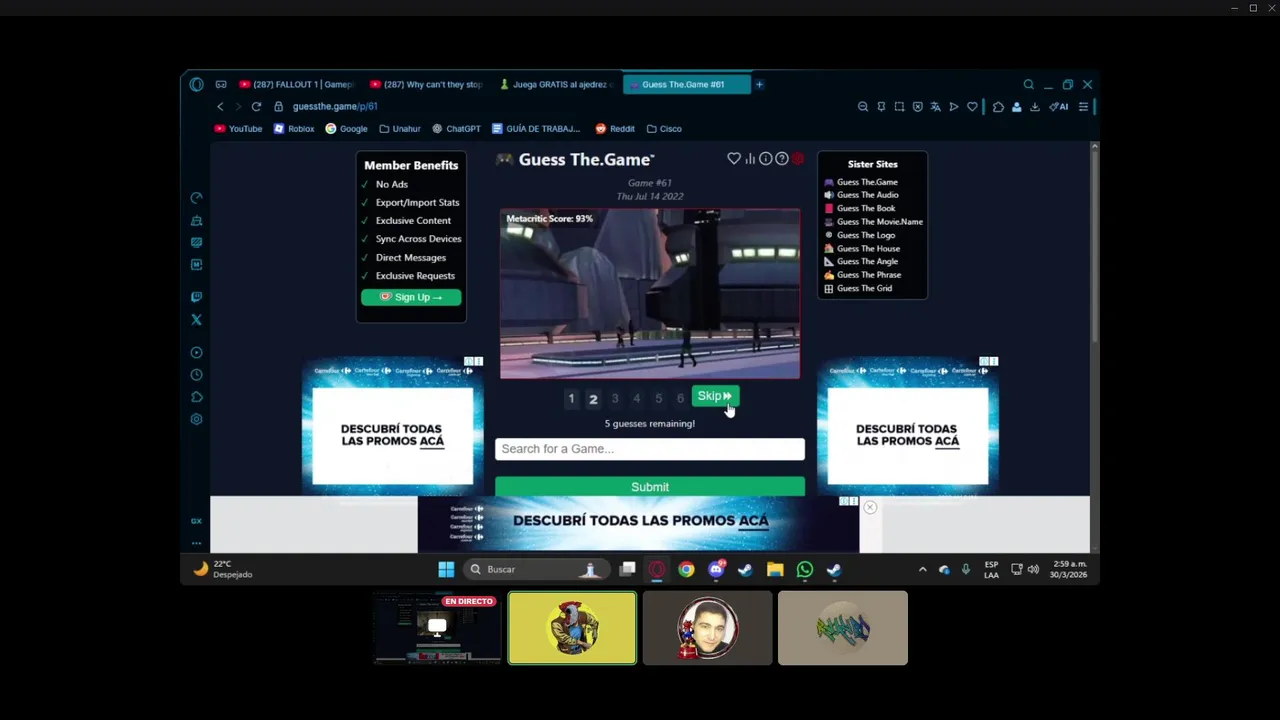
Task: Reload the page with refresh icon
Action: tap(256, 106)
